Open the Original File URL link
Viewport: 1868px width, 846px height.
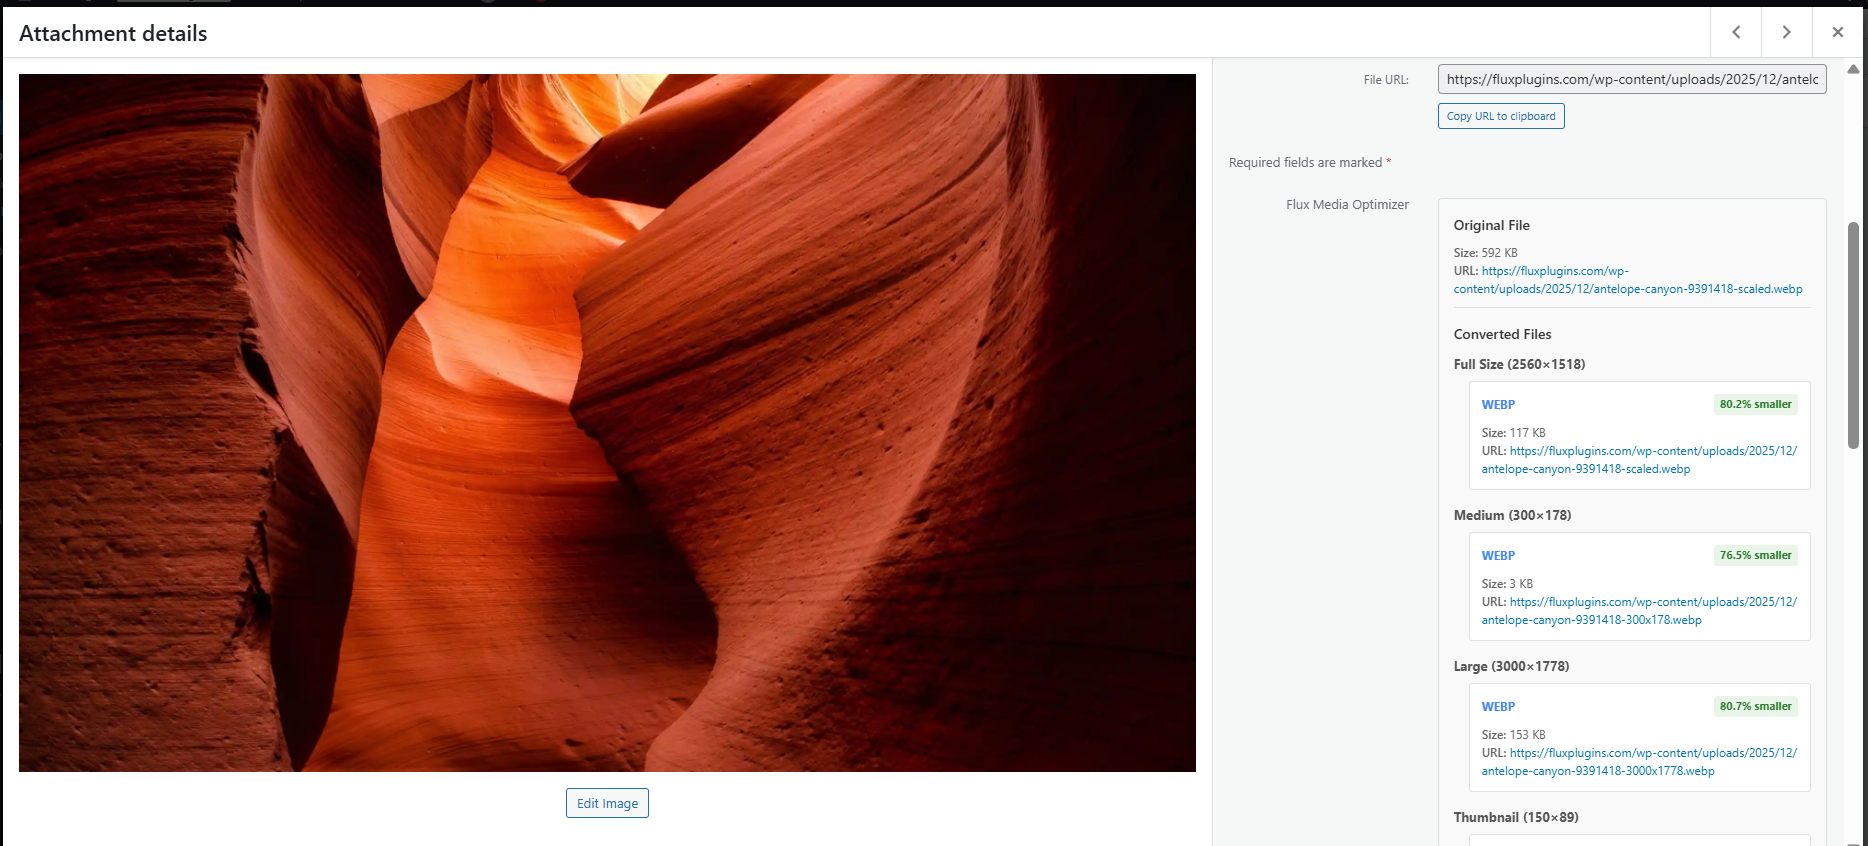[1628, 280]
